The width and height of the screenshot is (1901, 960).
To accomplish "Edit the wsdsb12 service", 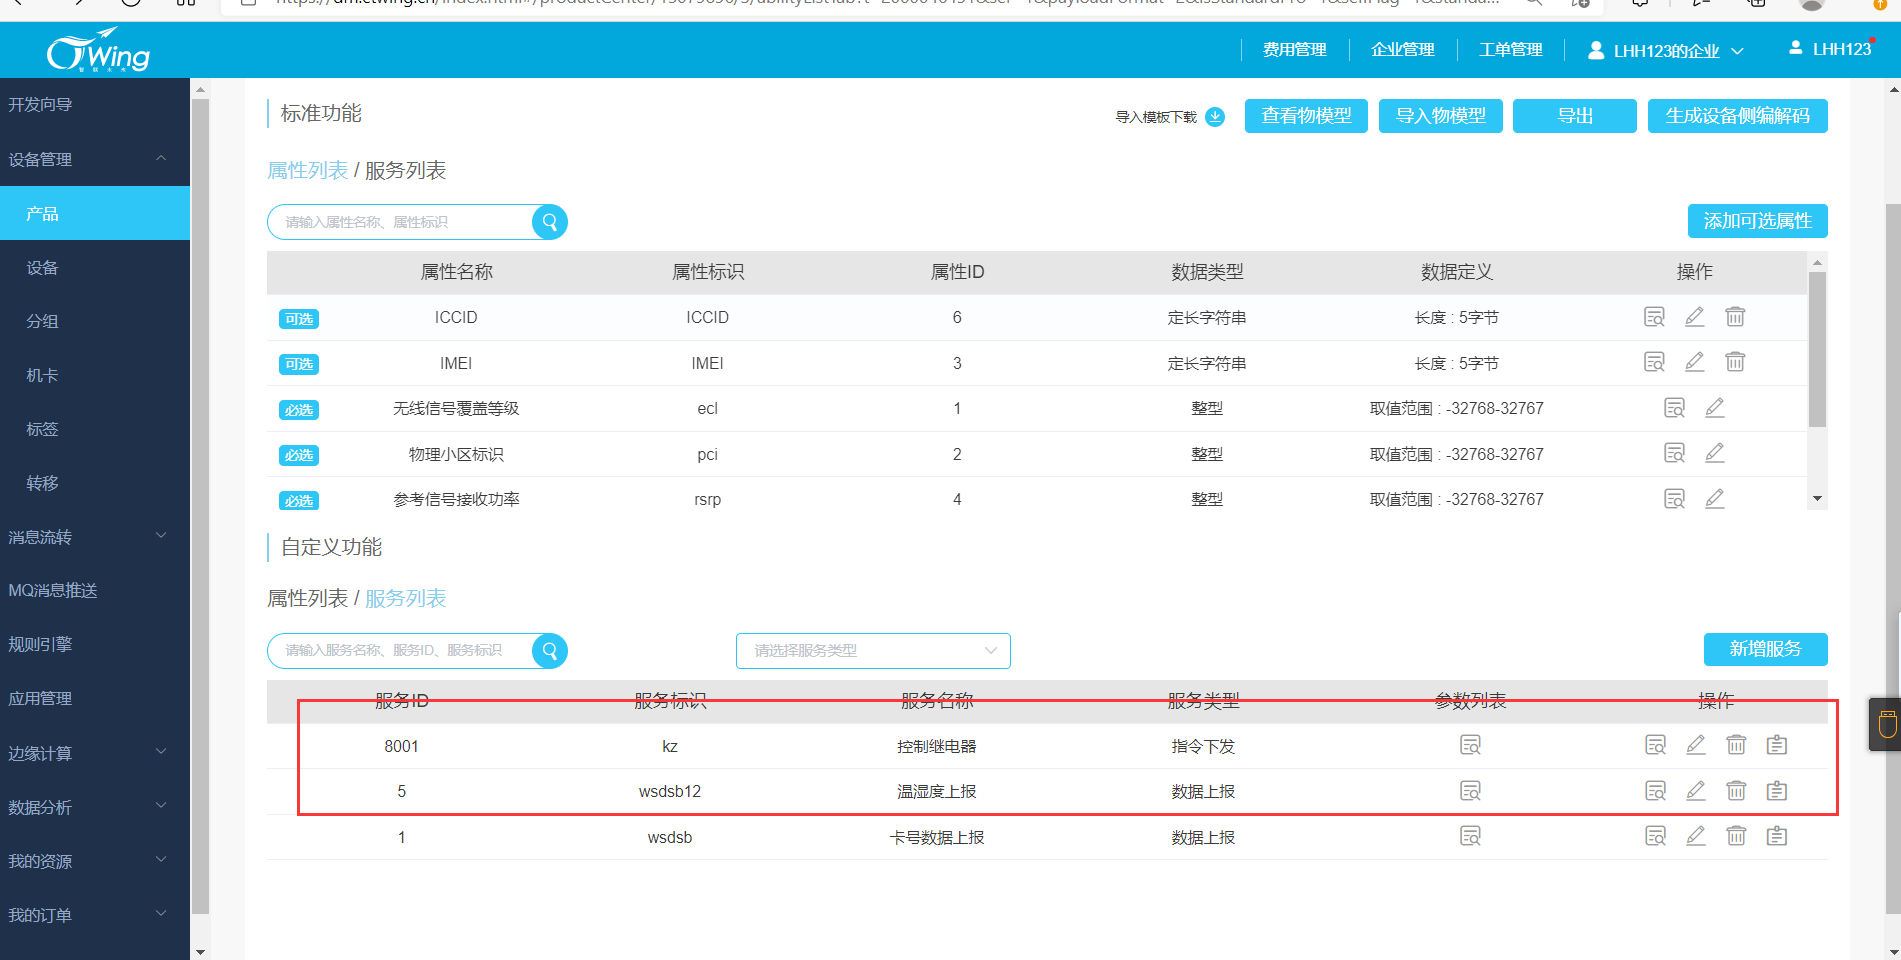I will coord(1696,791).
